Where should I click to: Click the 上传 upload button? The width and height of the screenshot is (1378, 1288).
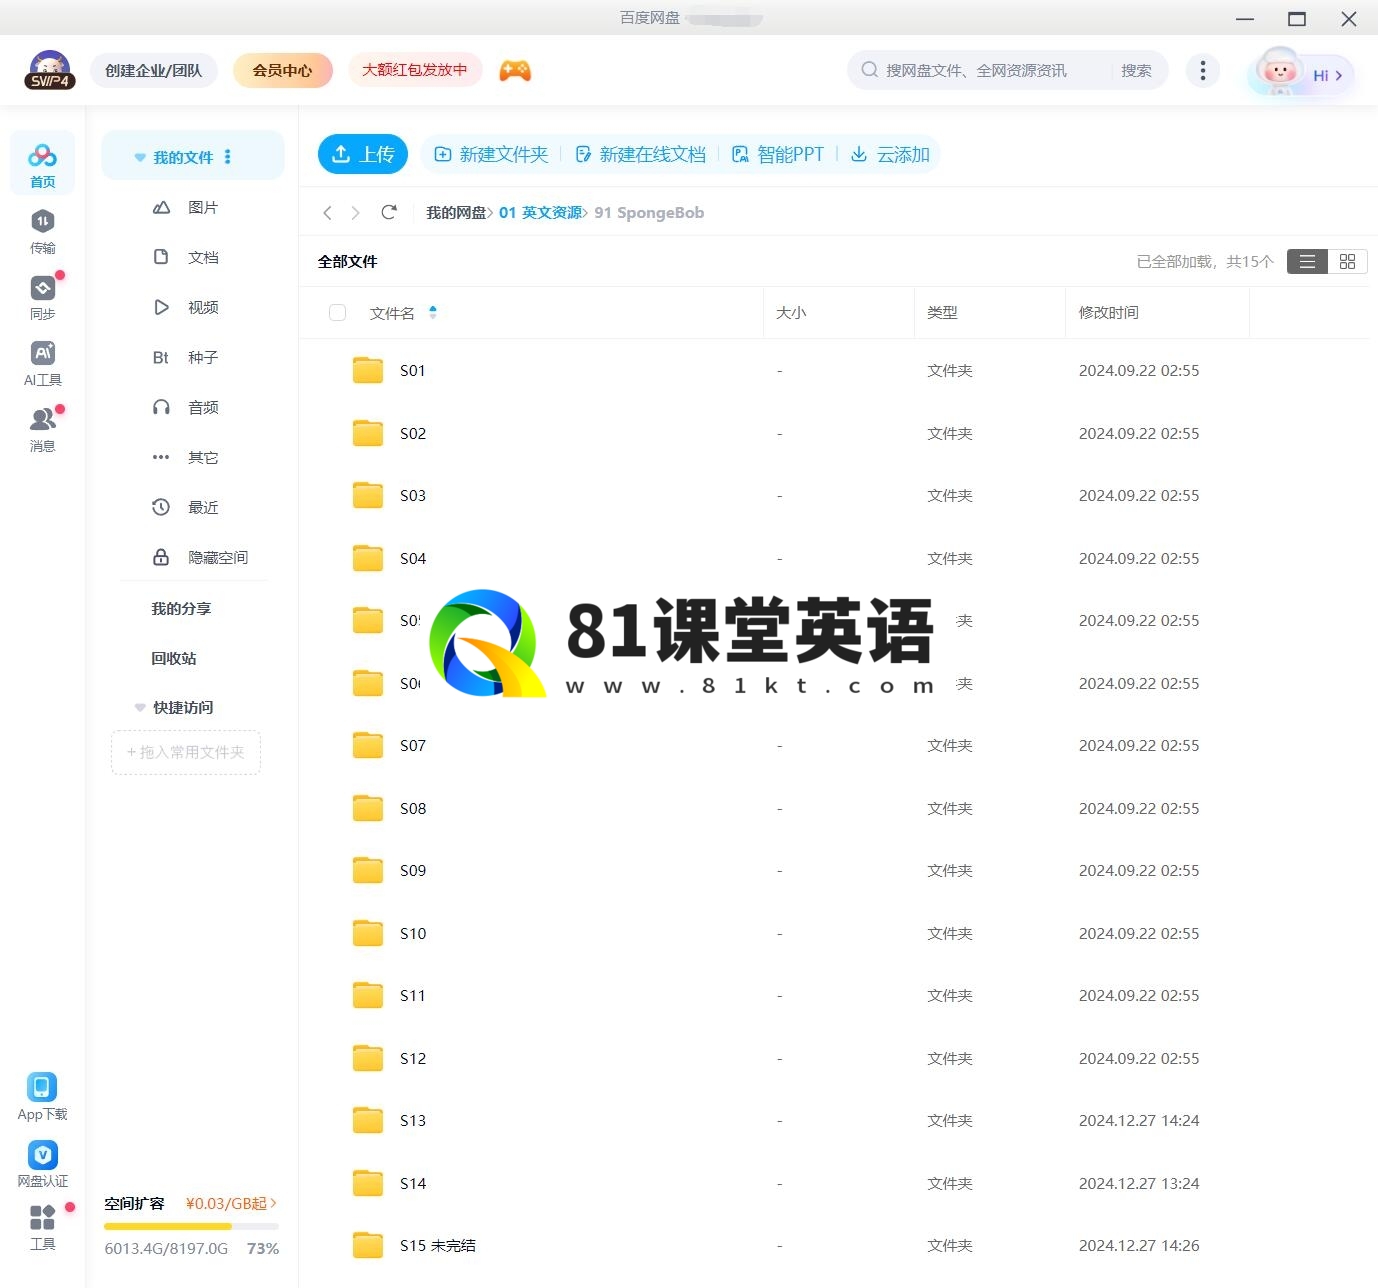coord(363,154)
